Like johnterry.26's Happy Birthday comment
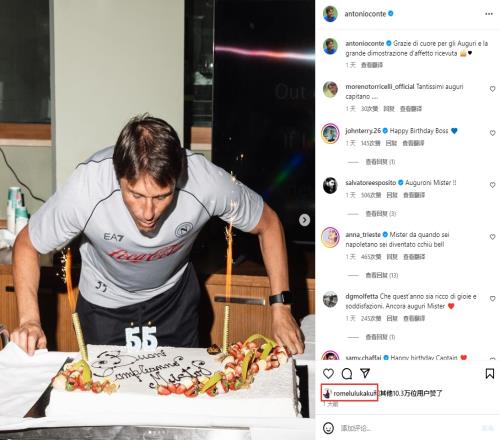Viewport: 500px width, 440px height. coord(492,133)
